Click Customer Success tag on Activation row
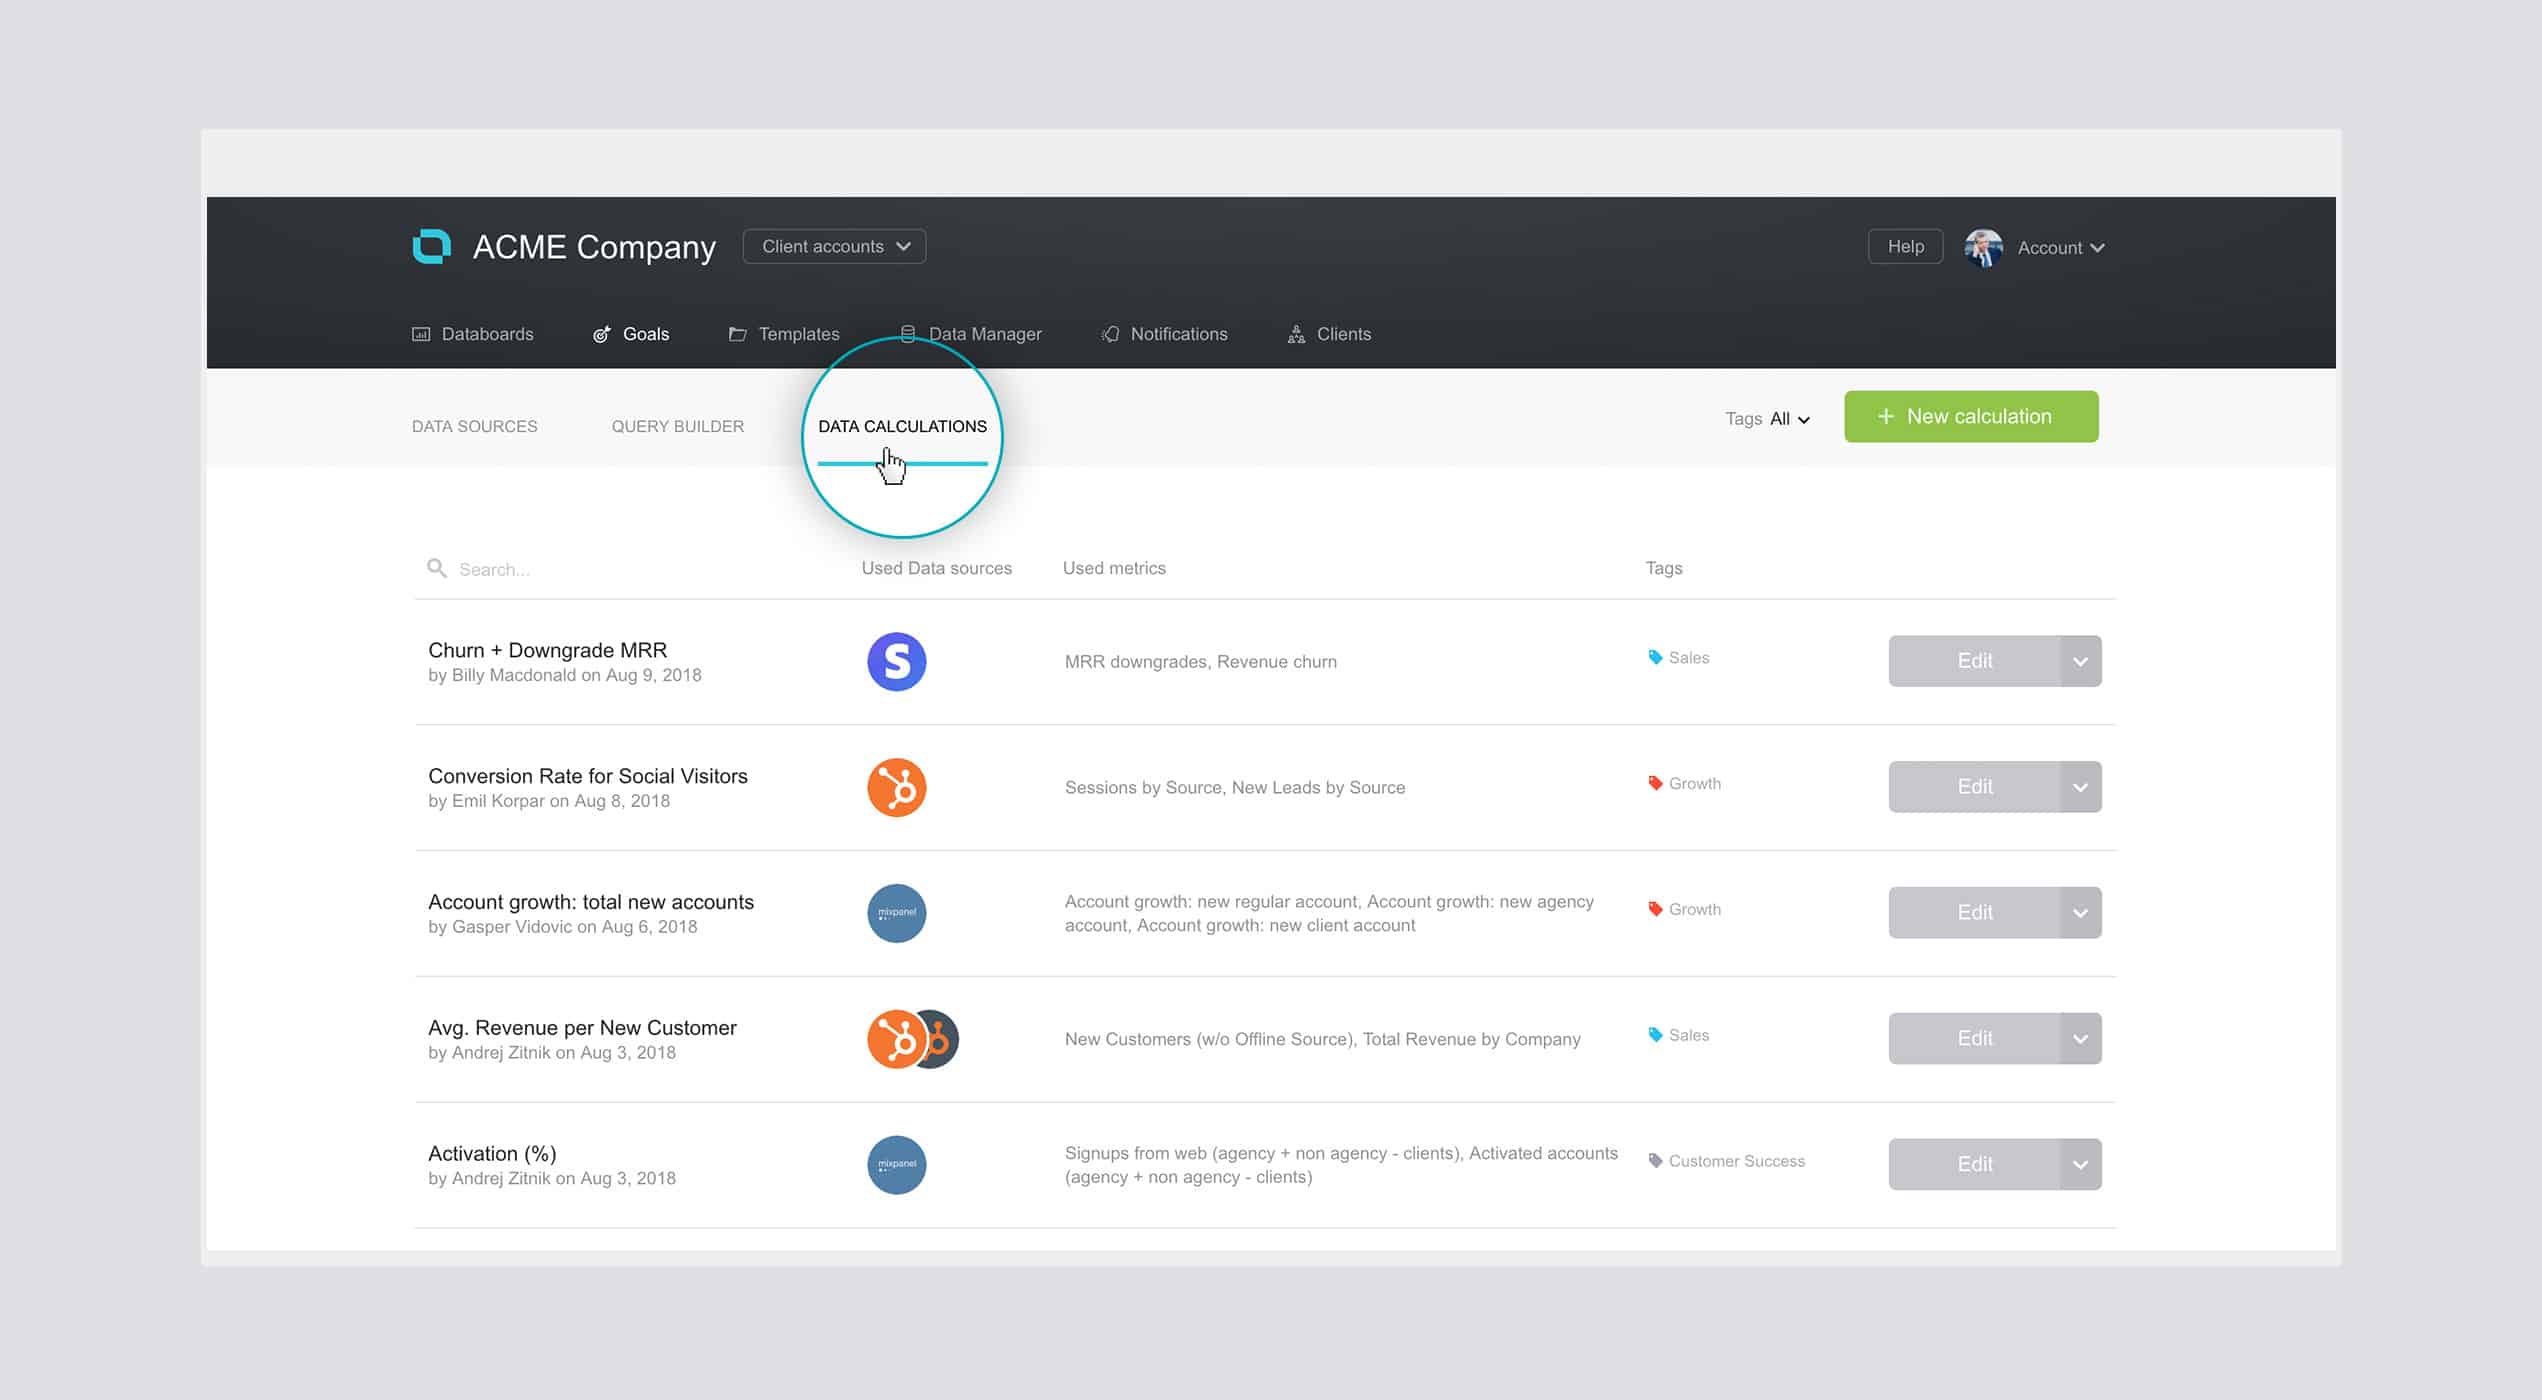Image resolution: width=2542 pixels, height=1400 pixels. (x=1735, y=1161)
